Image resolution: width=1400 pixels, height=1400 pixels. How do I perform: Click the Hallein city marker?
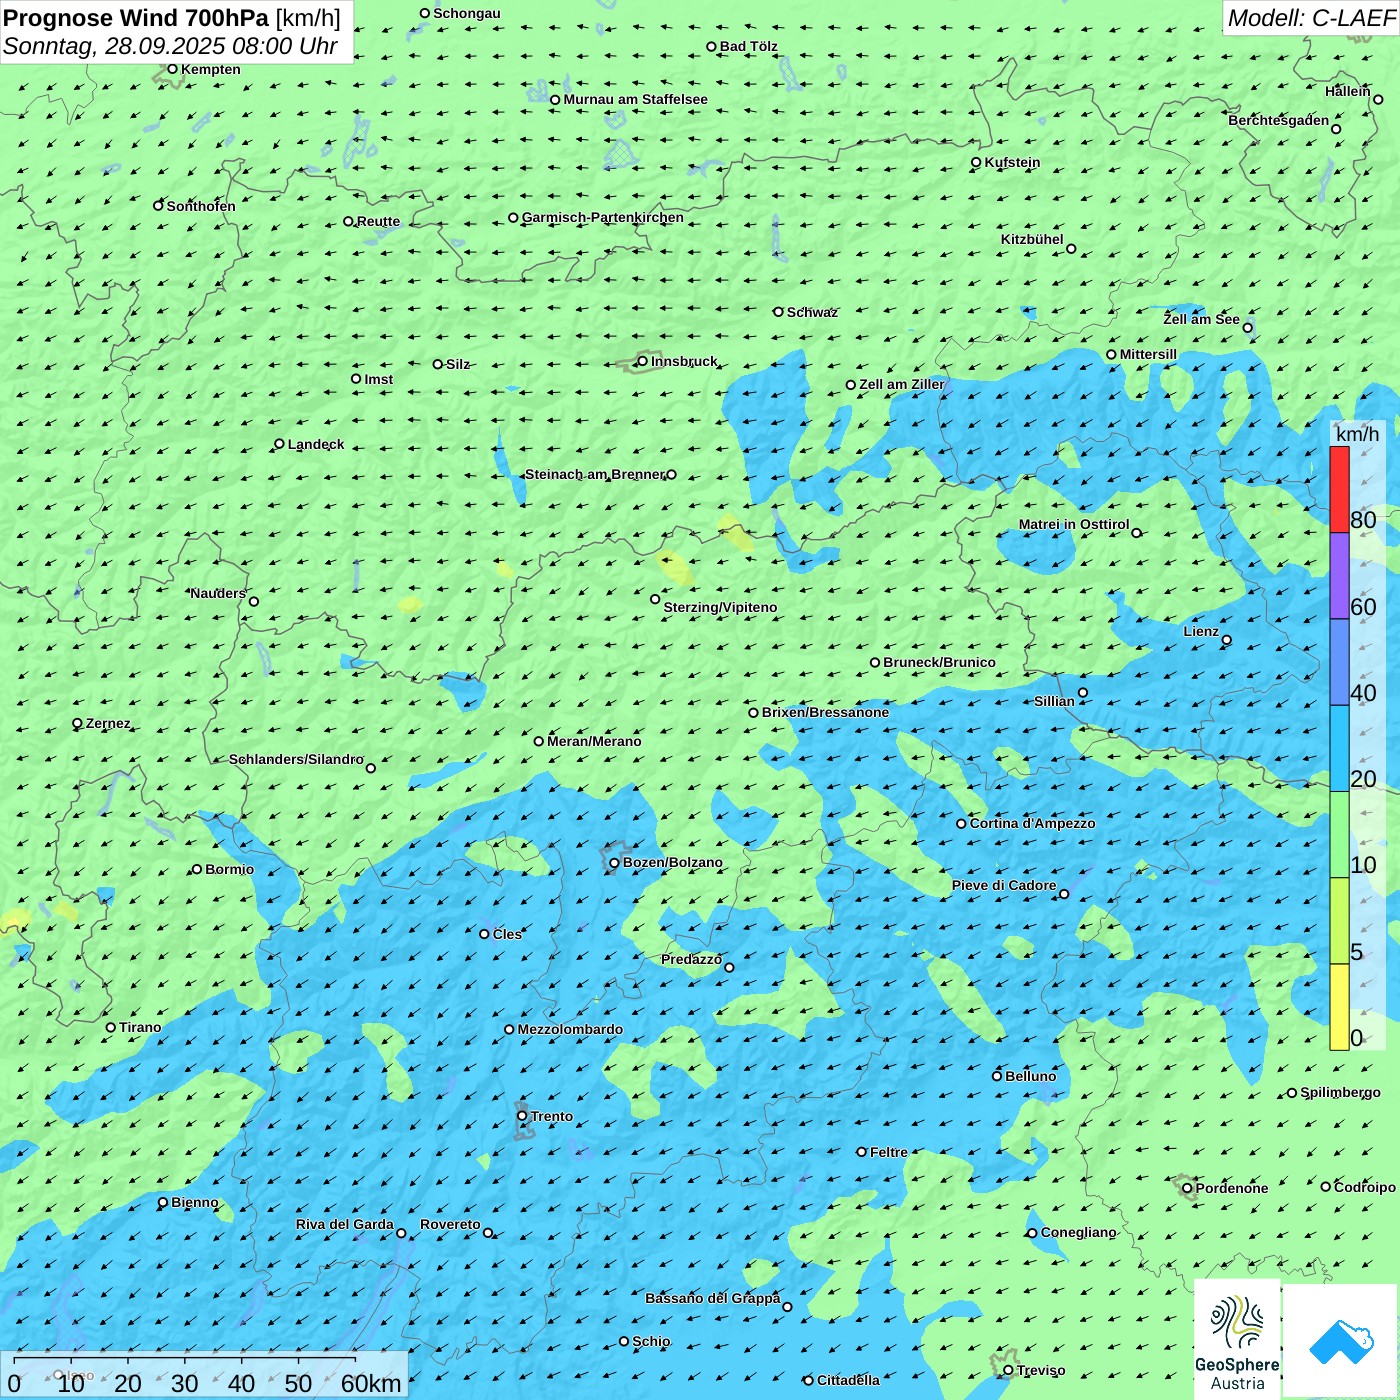click(x=1378, y=99)
